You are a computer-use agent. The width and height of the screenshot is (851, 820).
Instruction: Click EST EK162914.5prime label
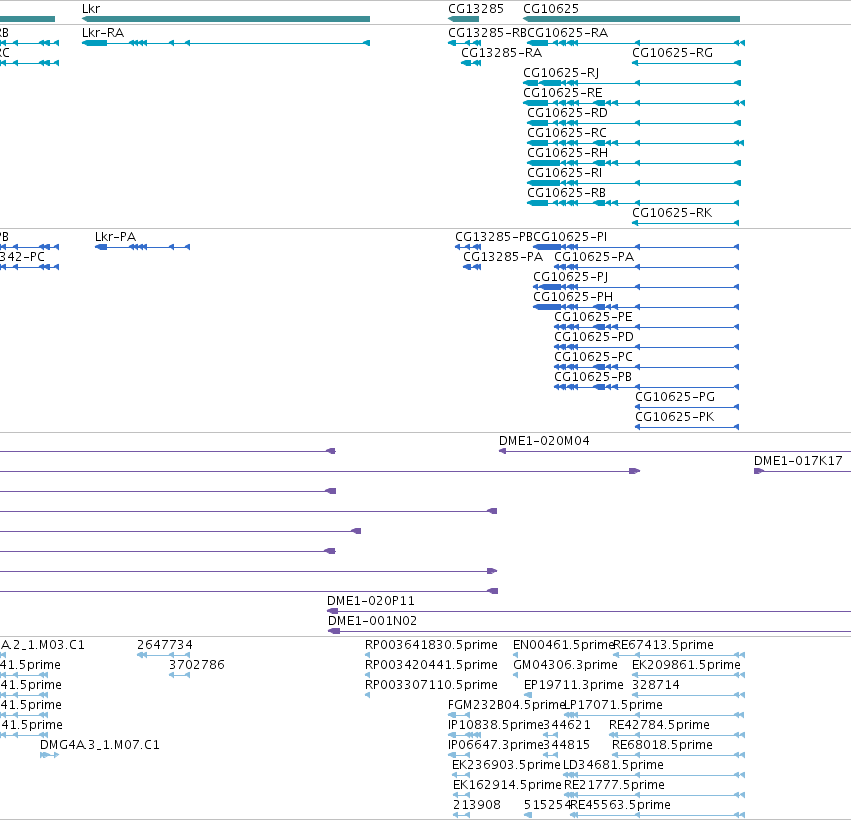tap(507, 785)
